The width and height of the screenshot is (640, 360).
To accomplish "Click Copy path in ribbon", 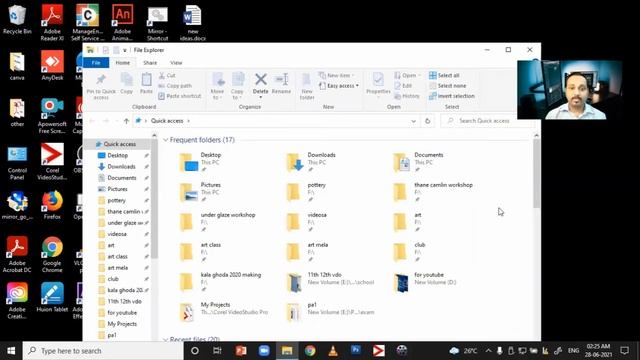I will [175, 86].
